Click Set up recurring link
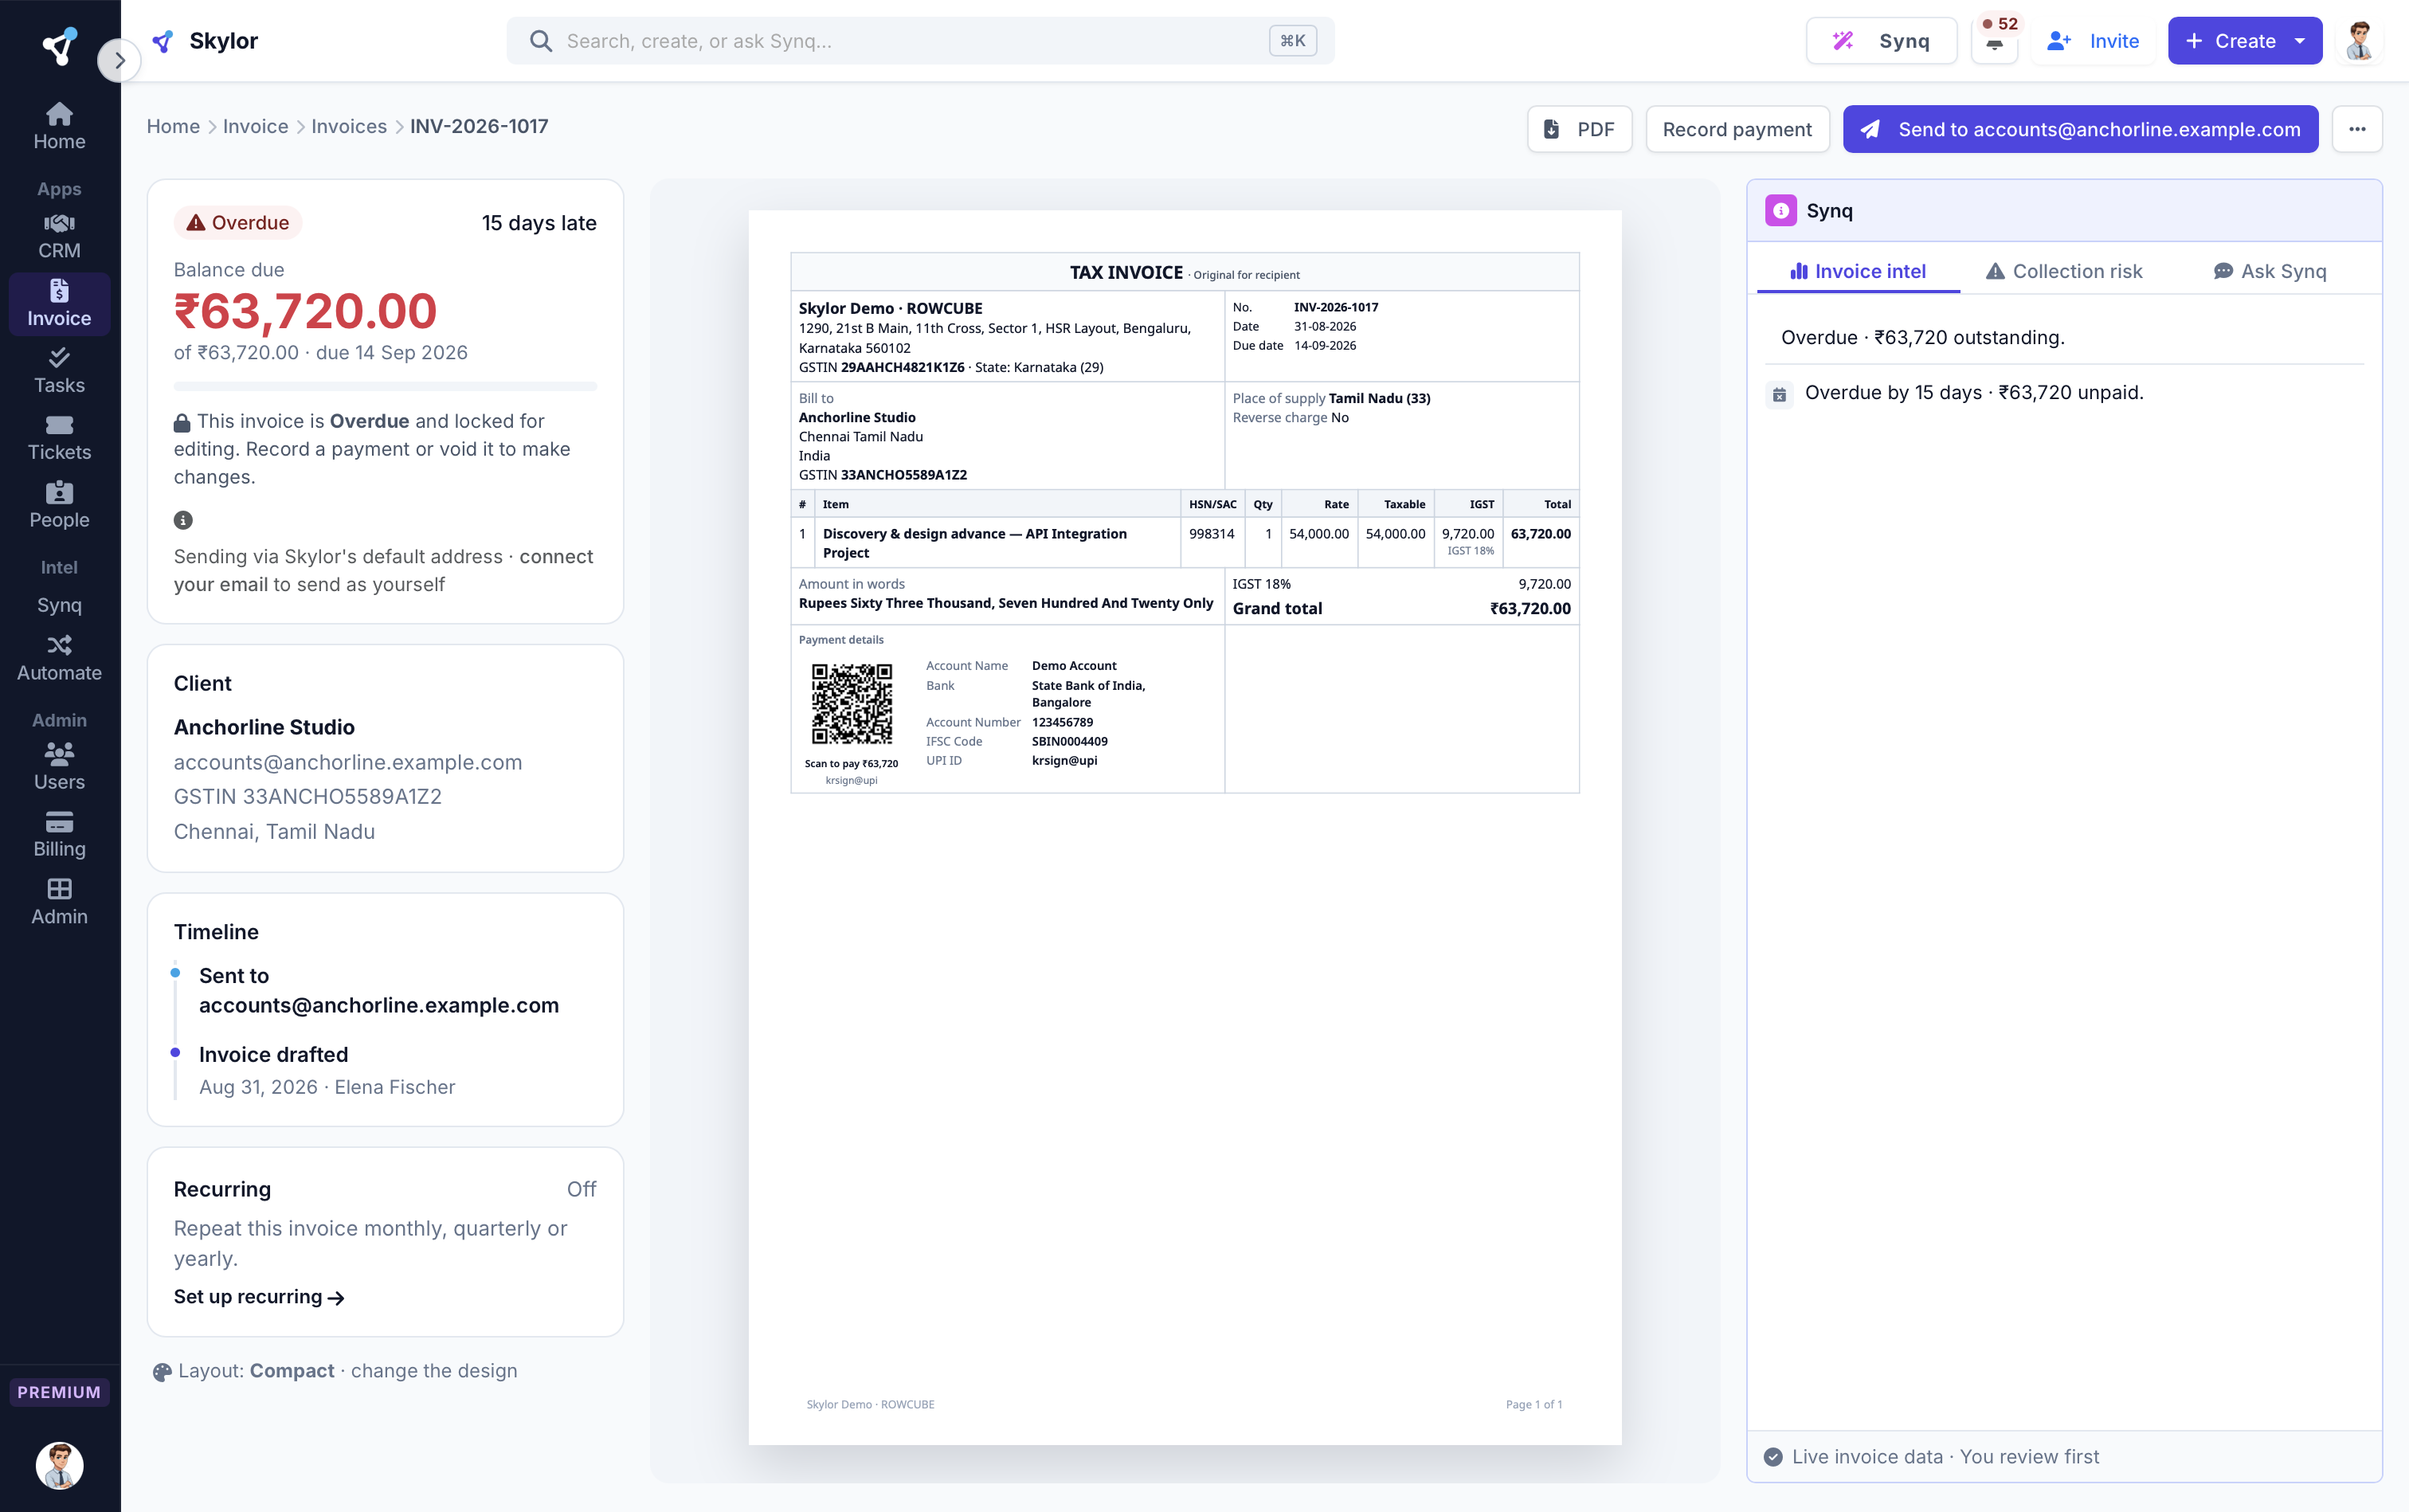Image resolution: width=2409 pixels, height=1512 pixels. [259, 1297]
